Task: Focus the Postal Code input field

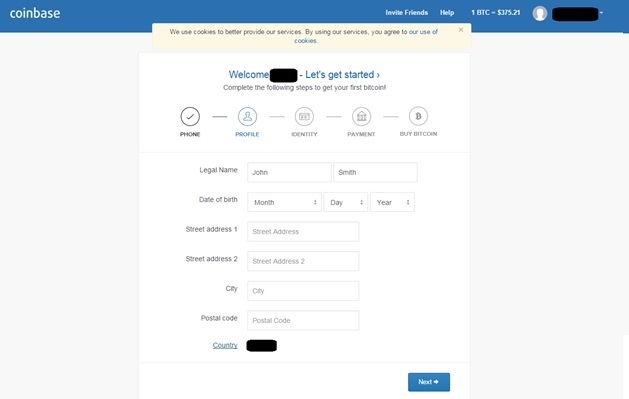Action: tap(303, 320)
